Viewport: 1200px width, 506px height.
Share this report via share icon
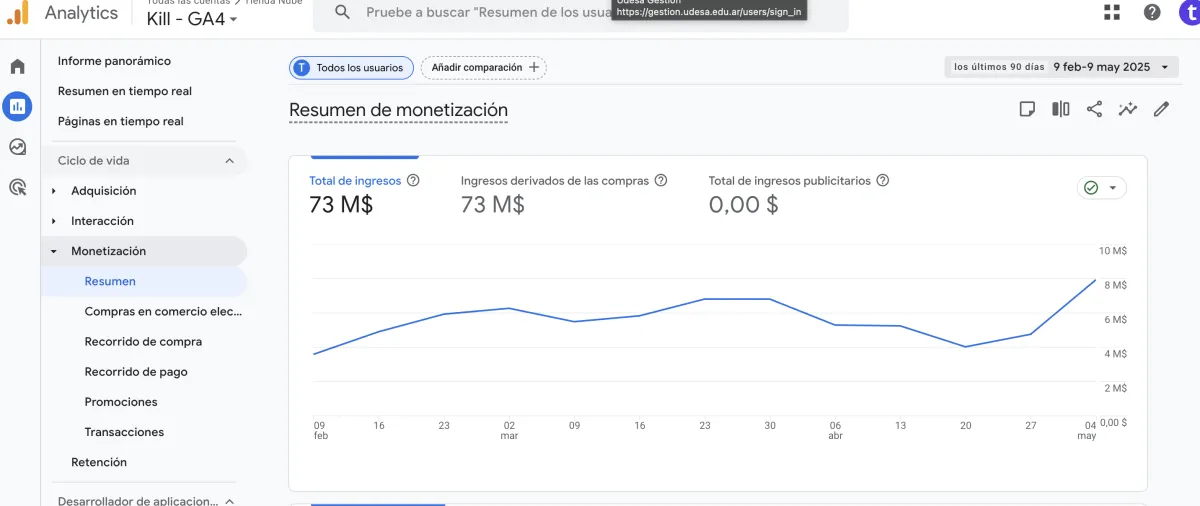pos(1094,109)
